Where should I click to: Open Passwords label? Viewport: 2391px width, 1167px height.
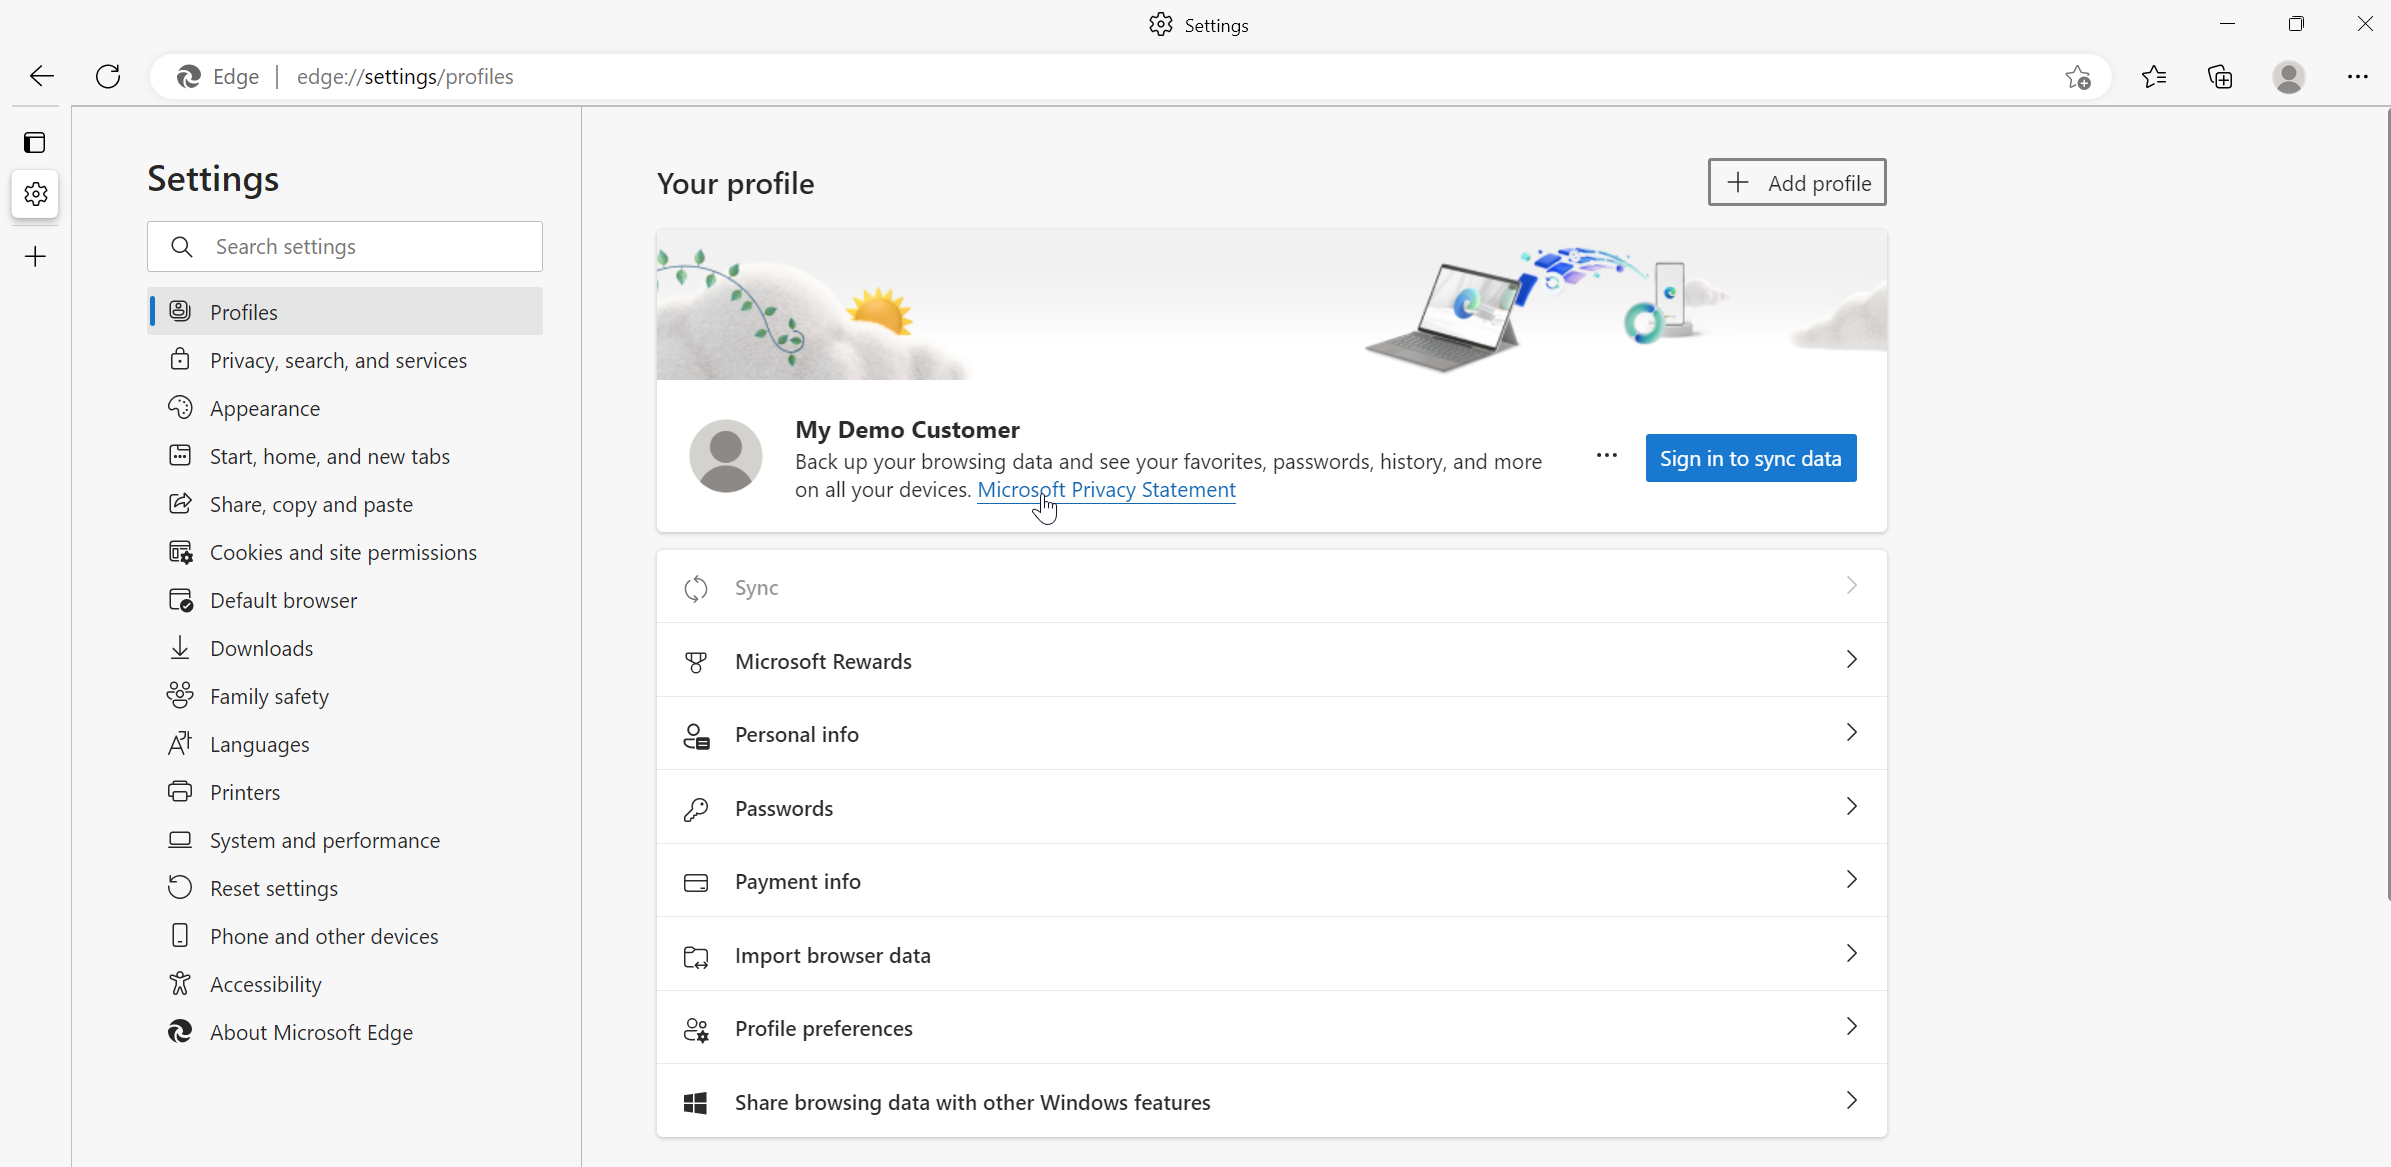tap(784, 808)
